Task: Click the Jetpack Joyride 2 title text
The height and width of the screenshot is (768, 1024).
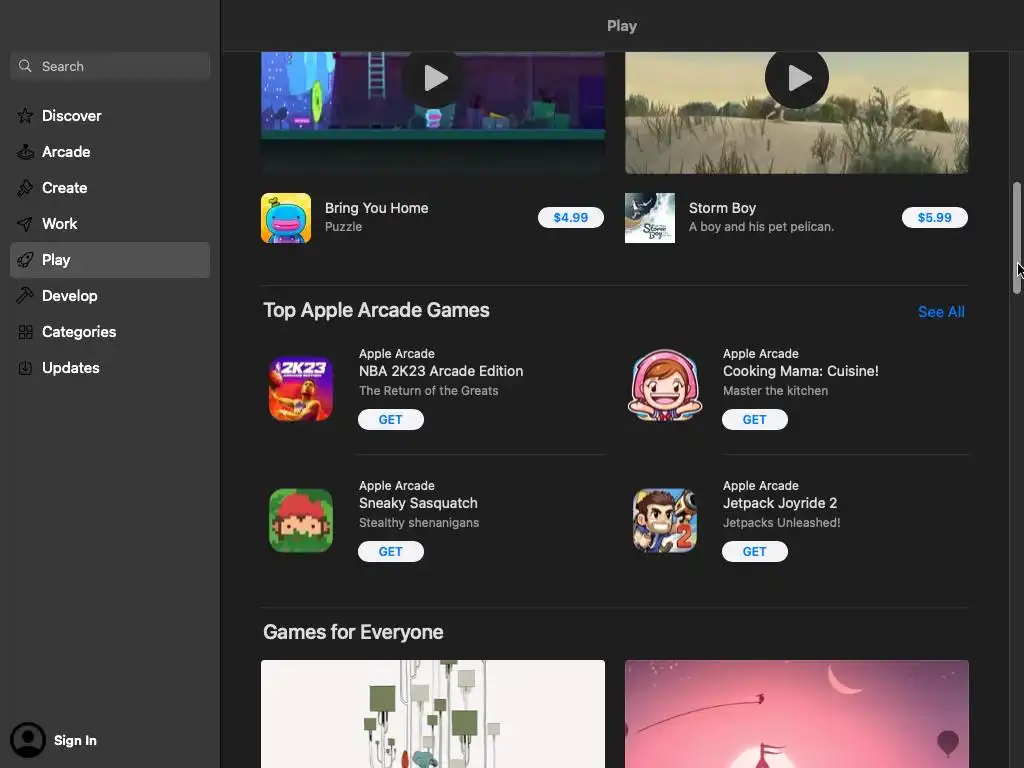Action: tap(780, 503)
